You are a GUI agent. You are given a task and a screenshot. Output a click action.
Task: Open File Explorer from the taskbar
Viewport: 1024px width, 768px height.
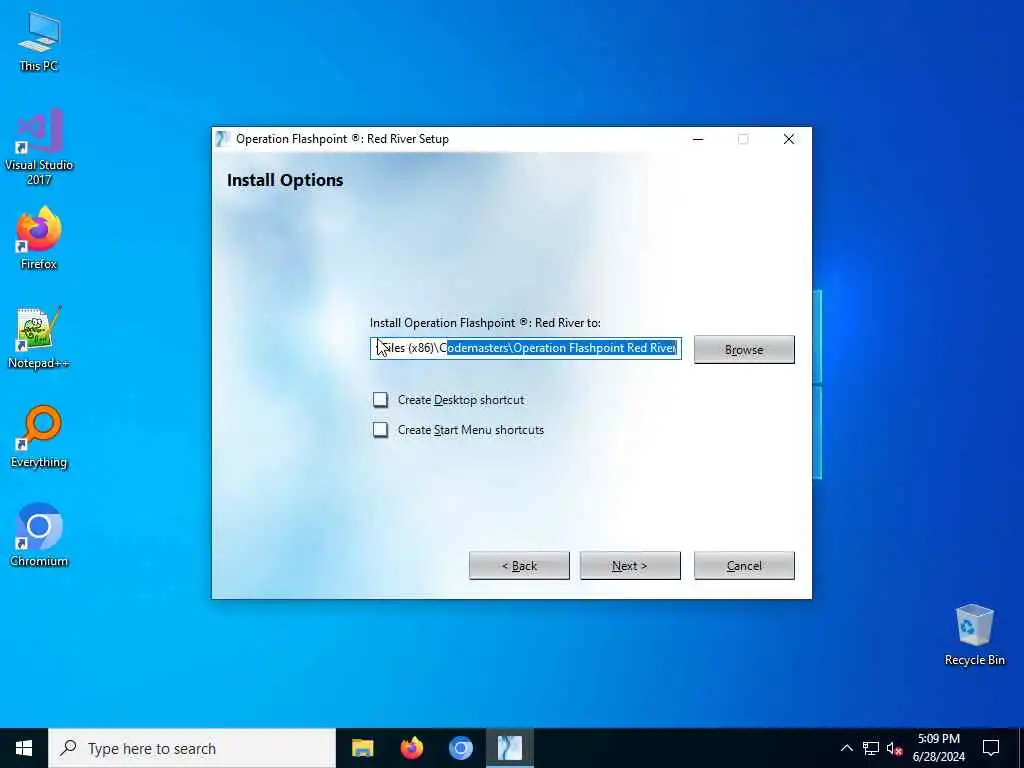tap(362, 748)
